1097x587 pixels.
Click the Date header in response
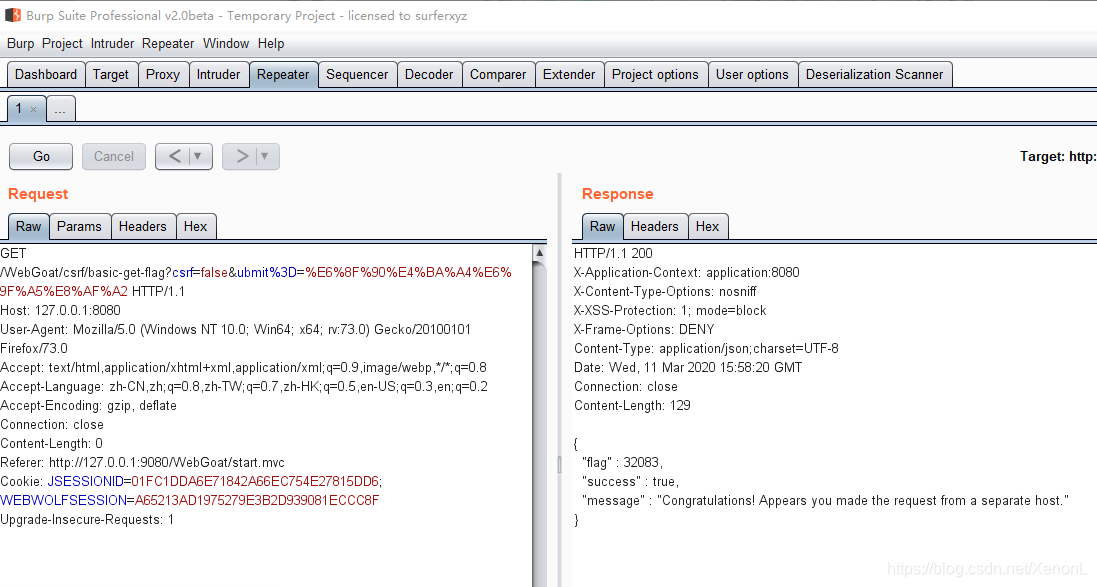point(688,367)
